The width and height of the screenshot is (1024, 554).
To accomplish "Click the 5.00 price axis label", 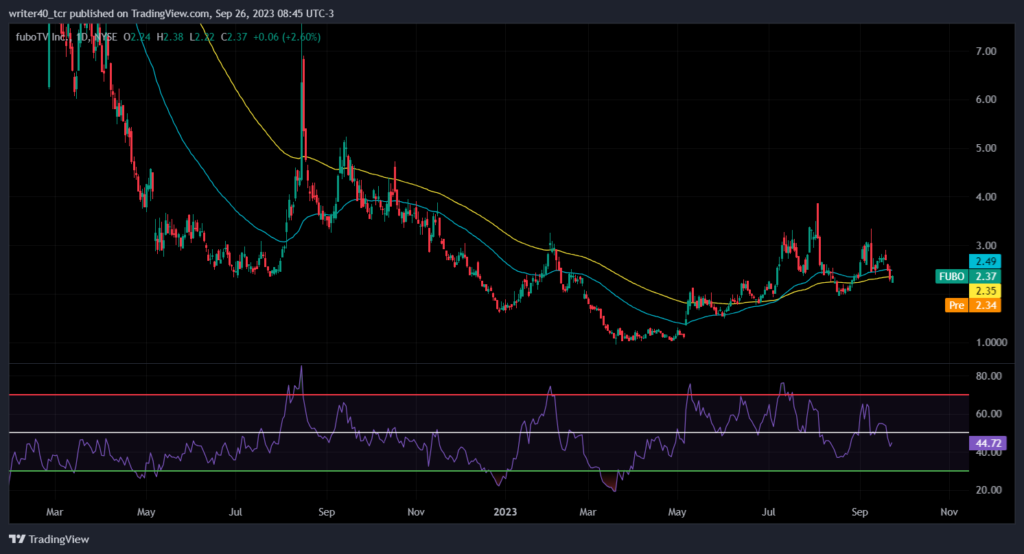I will click(x=985, y=148).
